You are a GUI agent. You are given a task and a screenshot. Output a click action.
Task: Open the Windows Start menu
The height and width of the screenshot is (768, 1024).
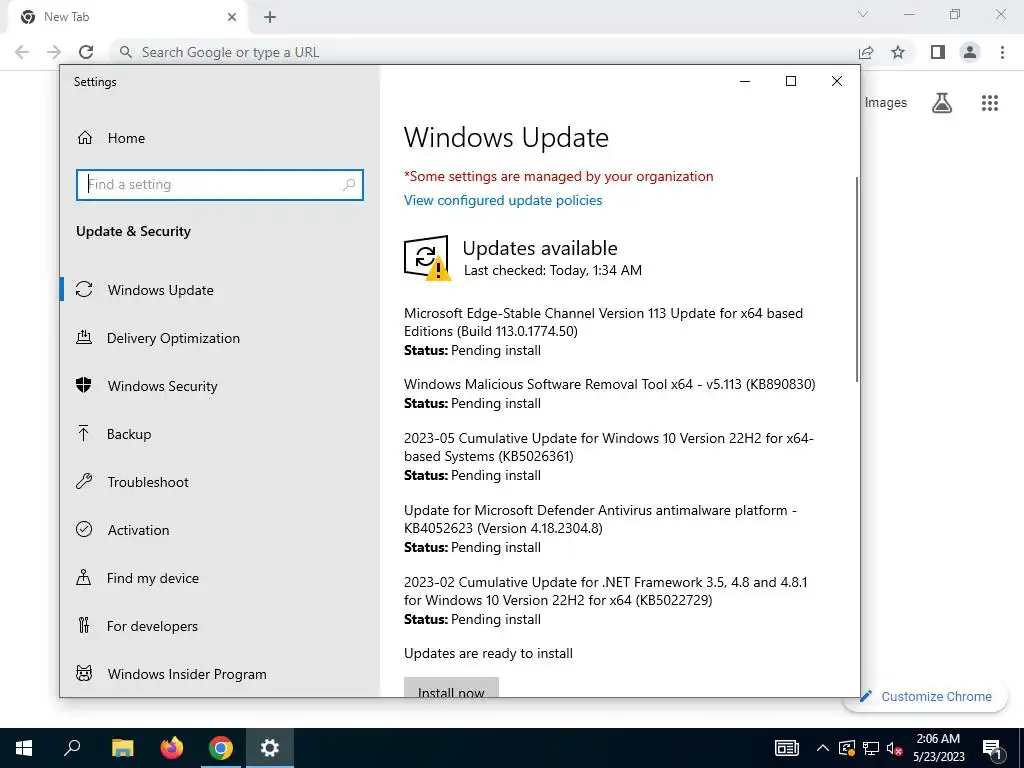pos(24,748)
